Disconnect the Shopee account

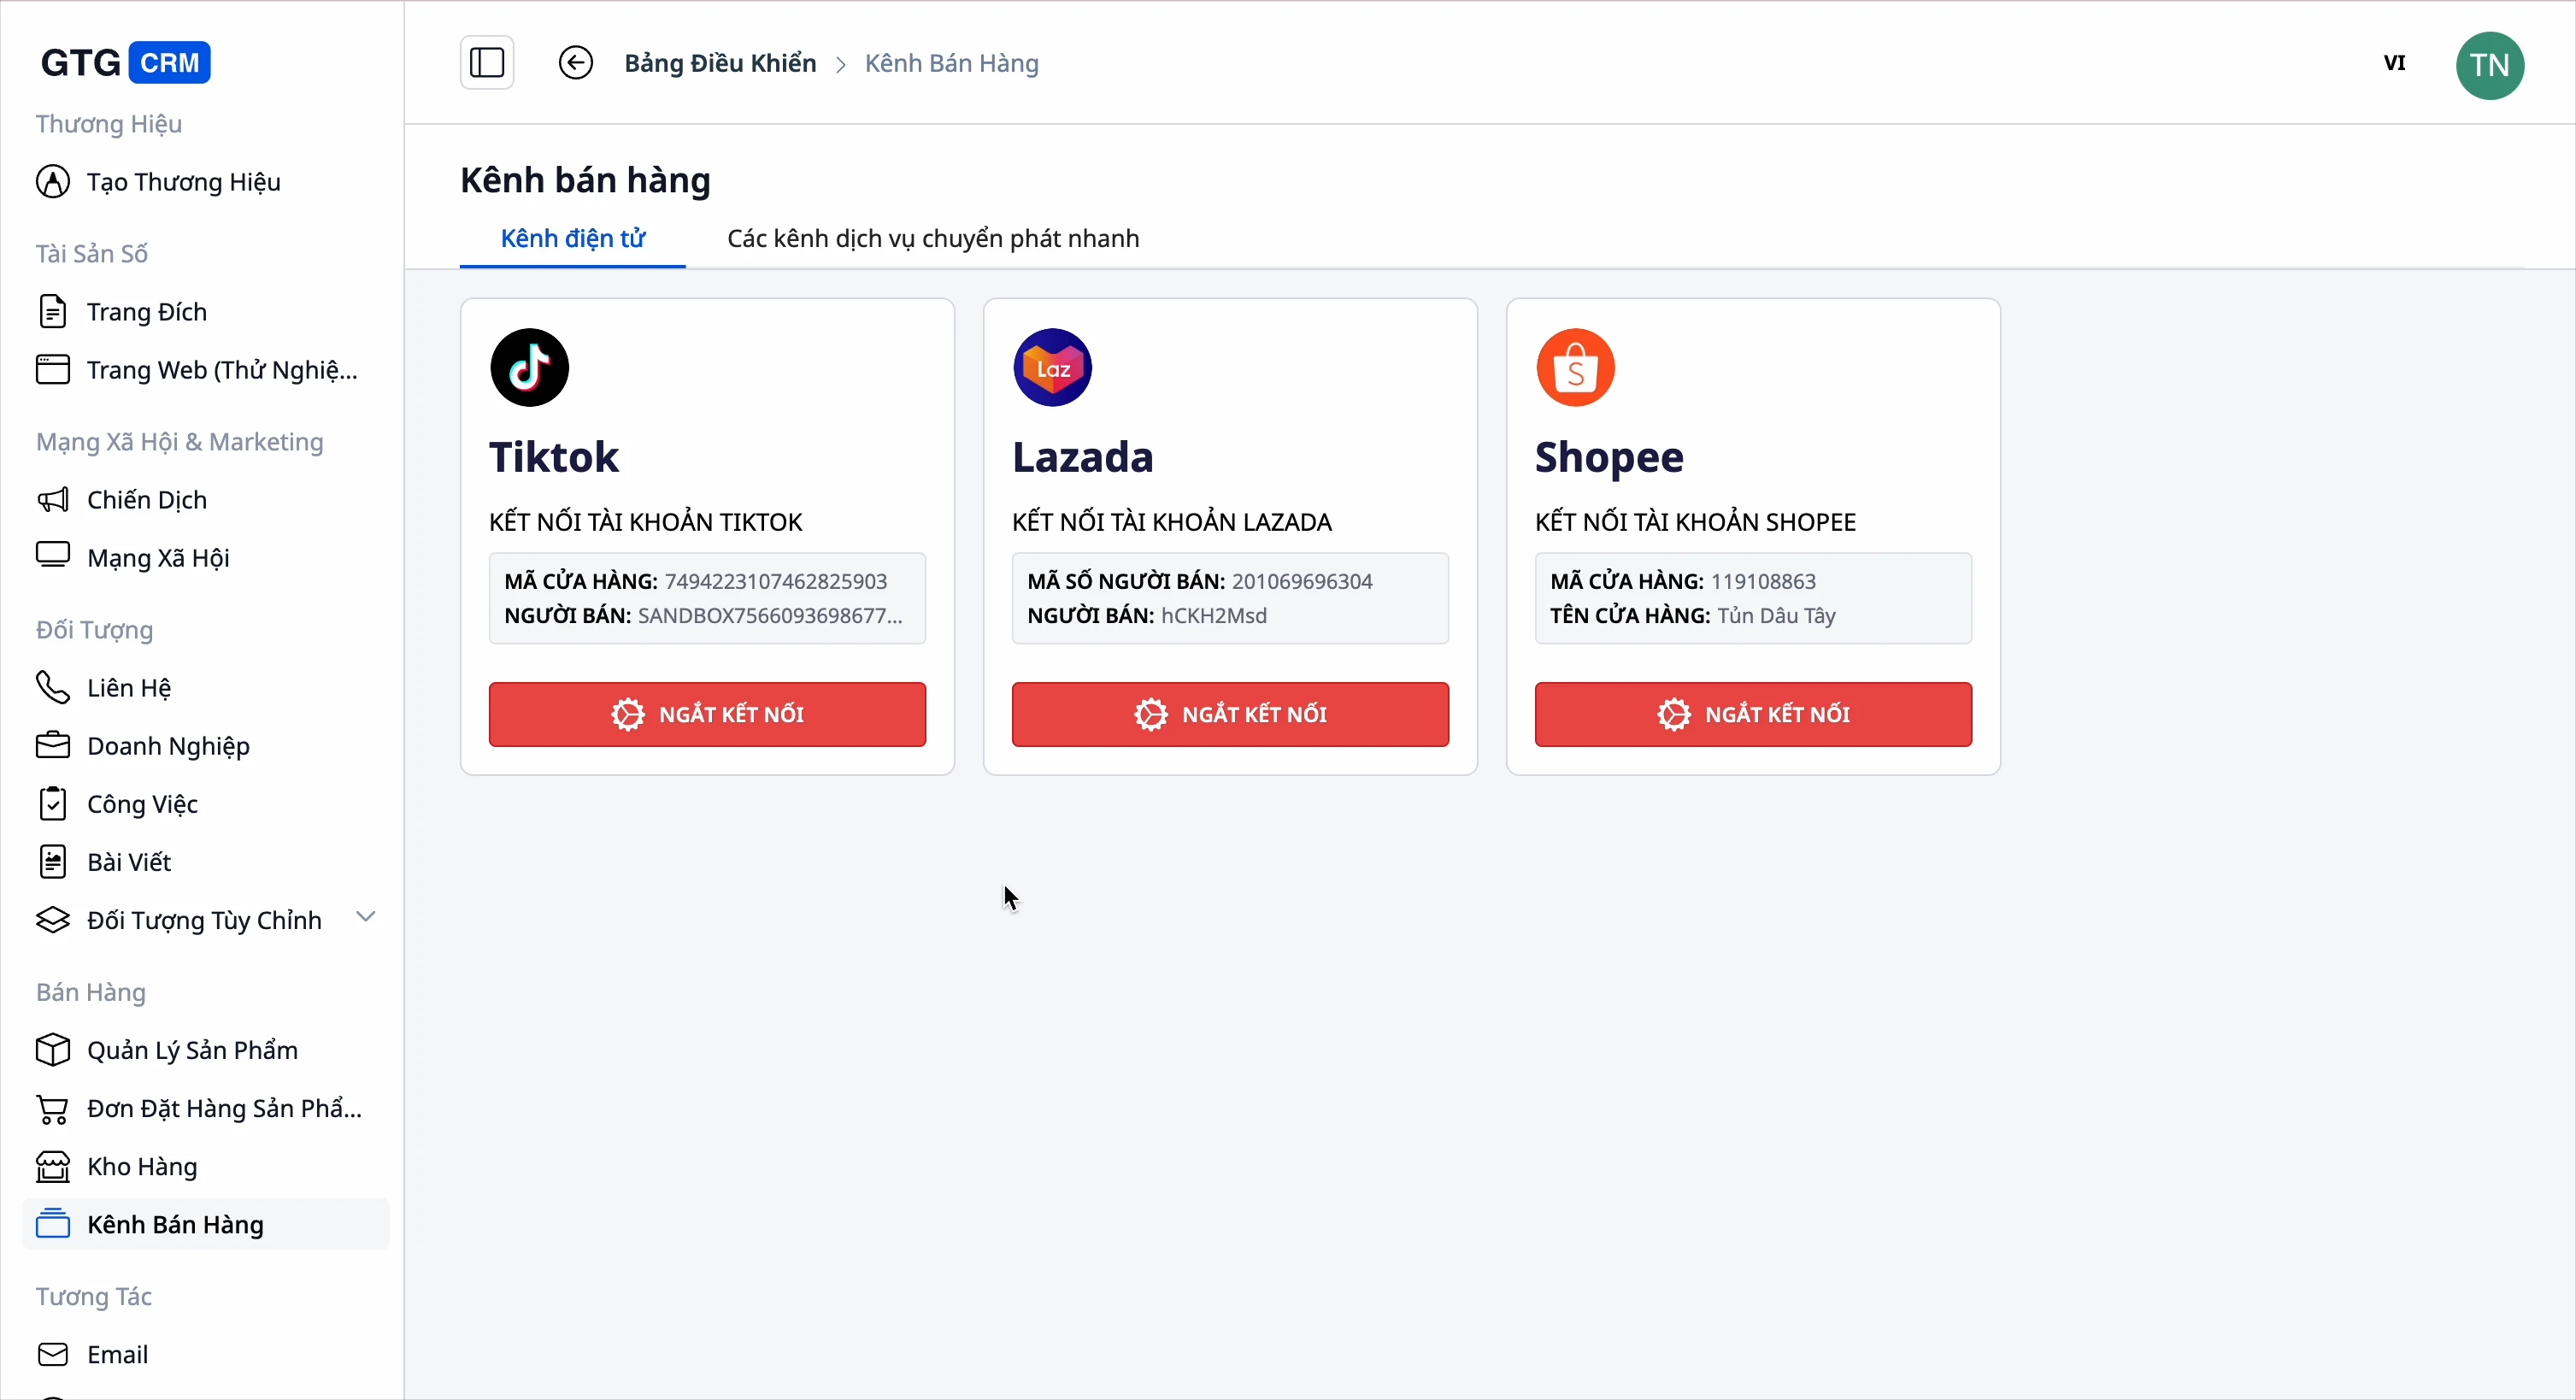[x=1752, y=714]
